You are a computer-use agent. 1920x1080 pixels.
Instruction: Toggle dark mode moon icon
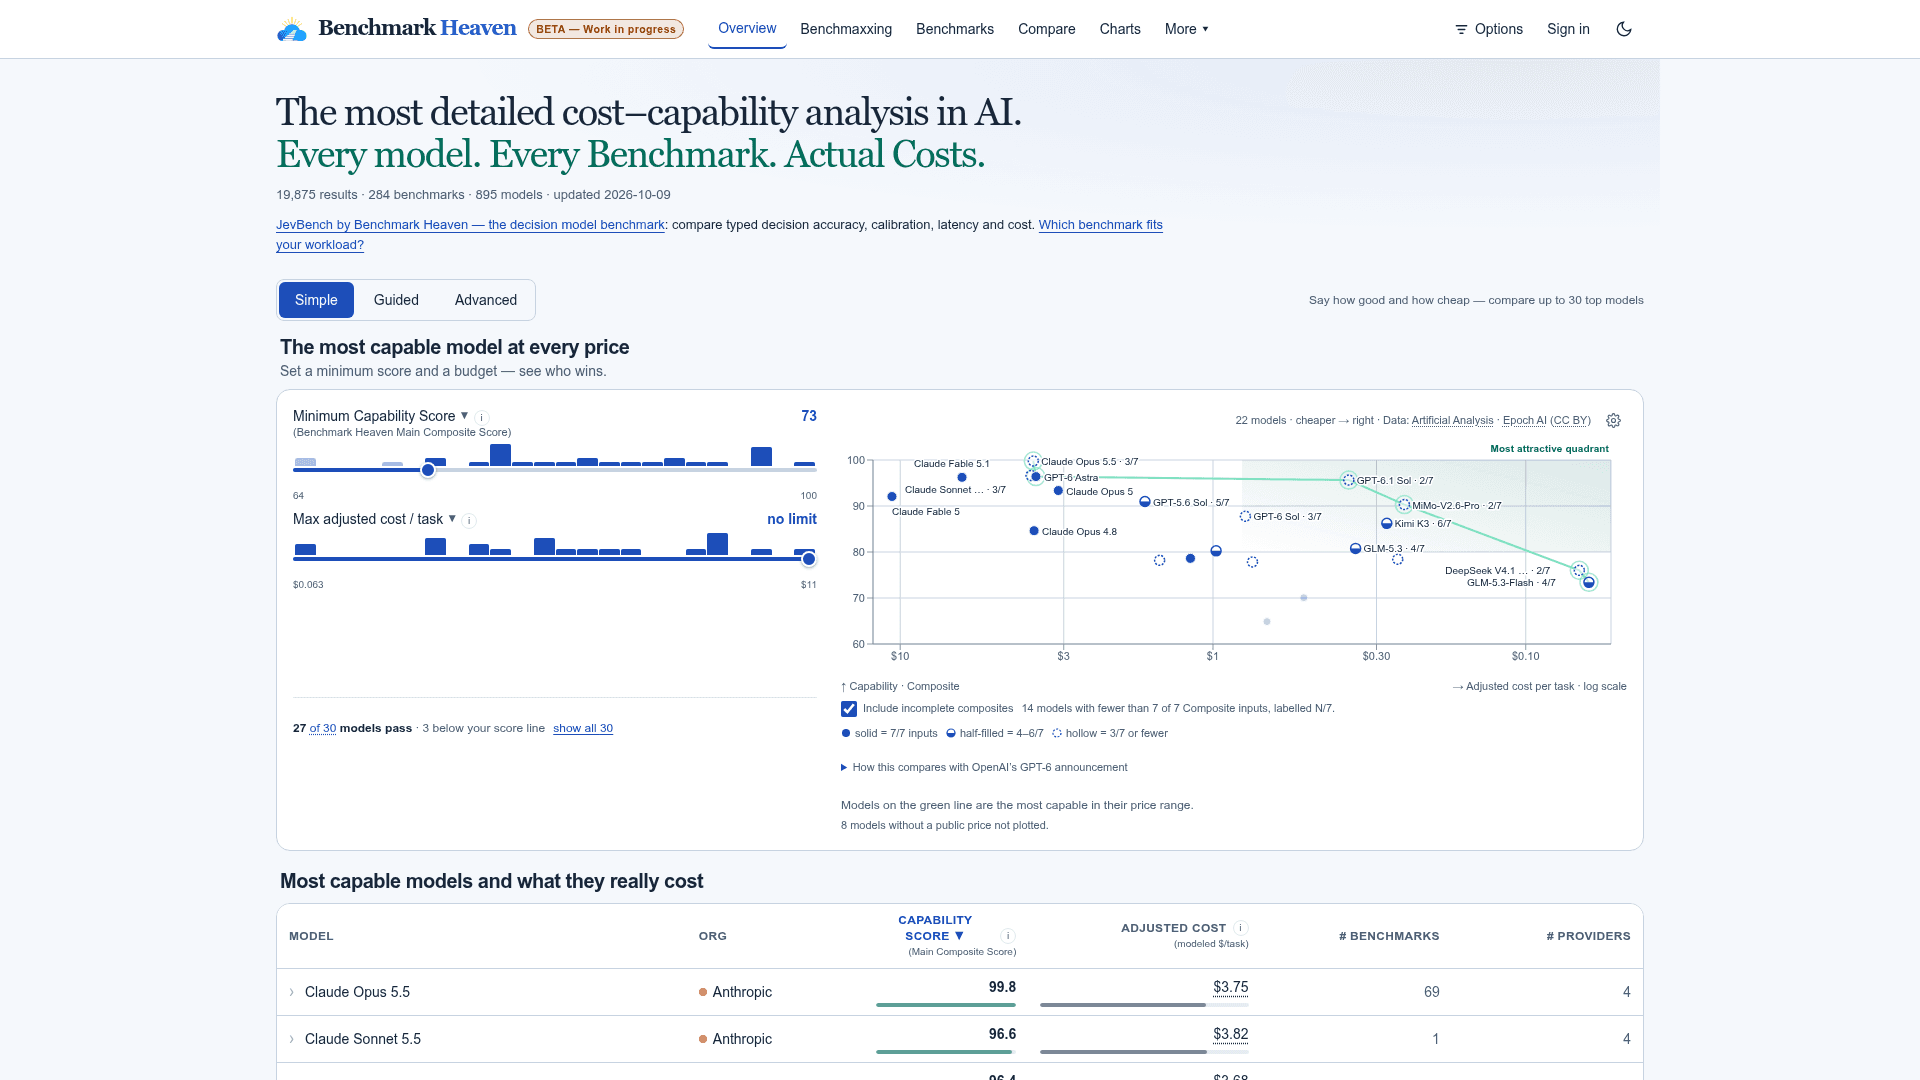[1624, 29]
